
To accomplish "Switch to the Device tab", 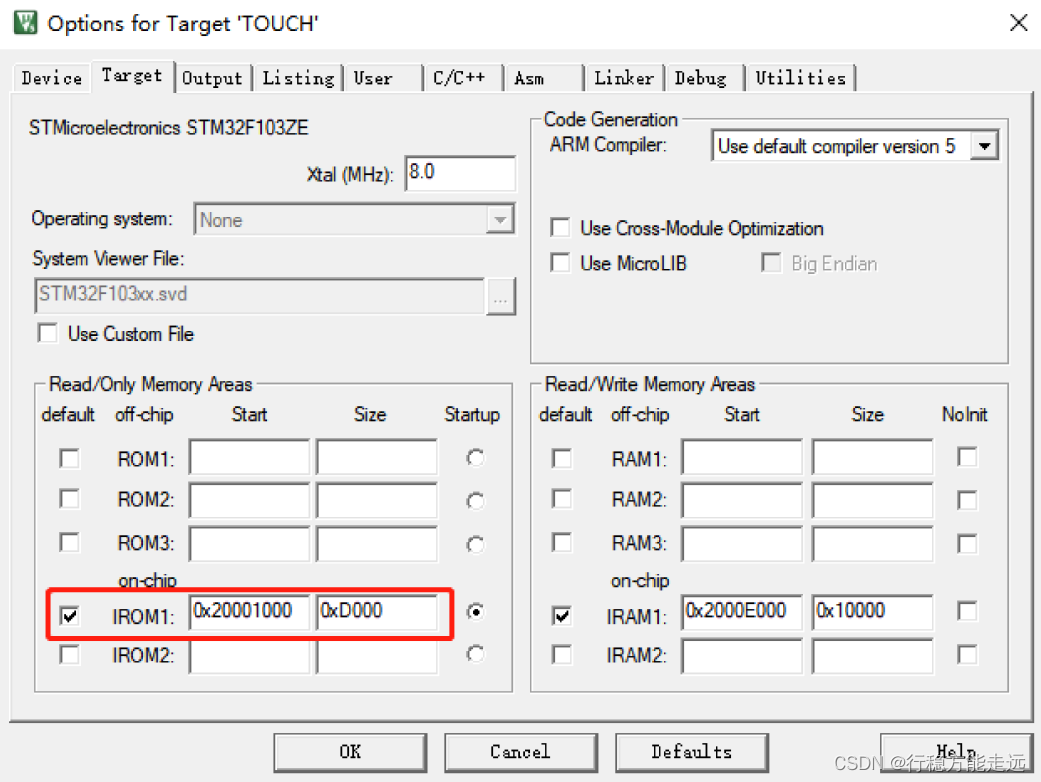I will (52, 78).
